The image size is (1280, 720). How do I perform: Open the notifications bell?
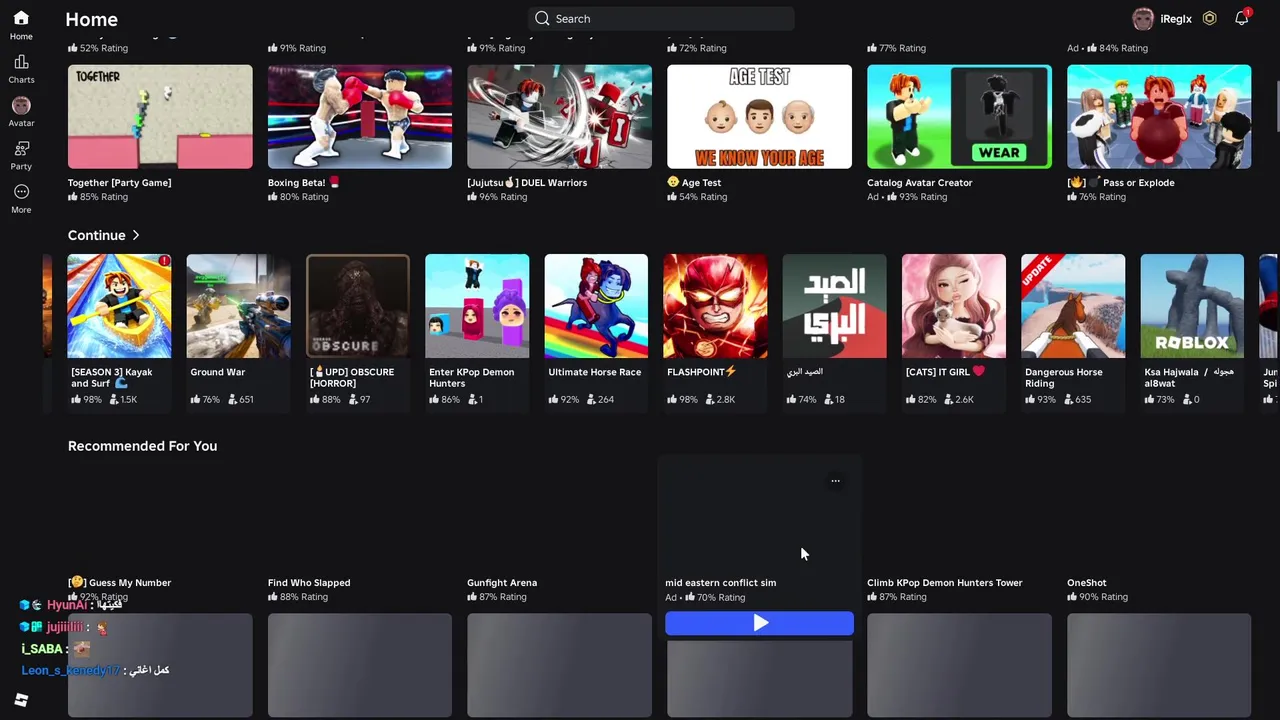tap(1242, 18)
